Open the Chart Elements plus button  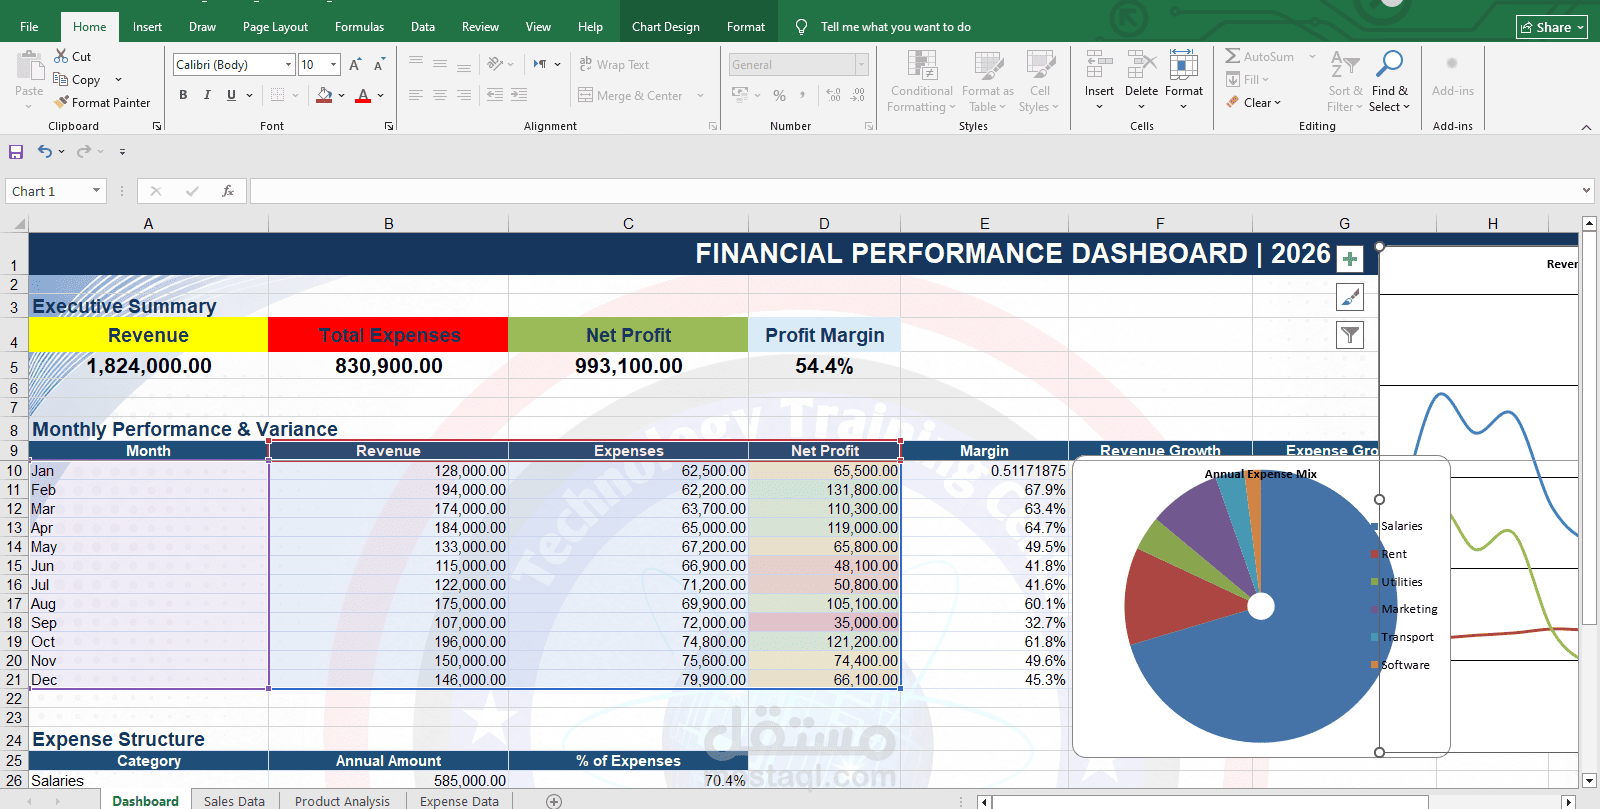pyautogui.click(x=1350, y=259)
